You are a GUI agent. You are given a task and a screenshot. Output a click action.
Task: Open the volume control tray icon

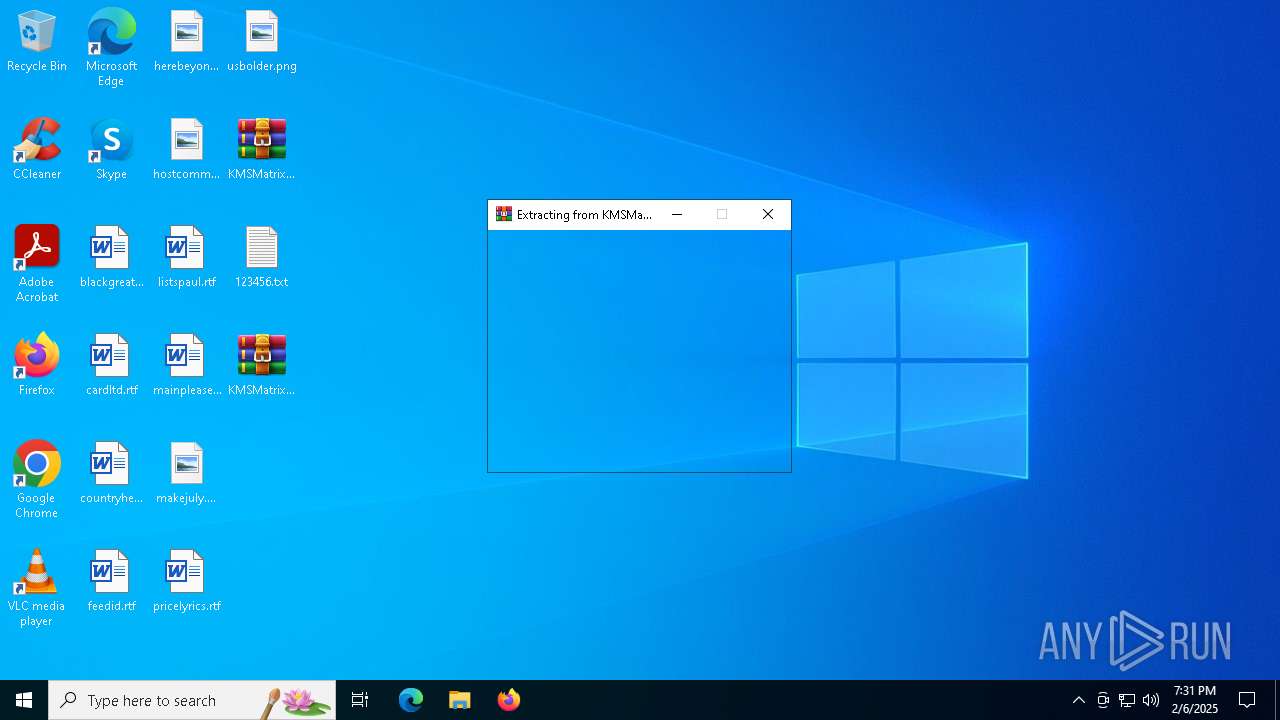[1151, 700]
